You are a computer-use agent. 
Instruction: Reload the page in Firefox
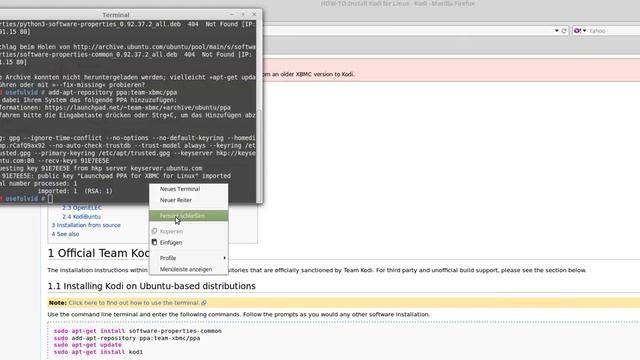564,31
